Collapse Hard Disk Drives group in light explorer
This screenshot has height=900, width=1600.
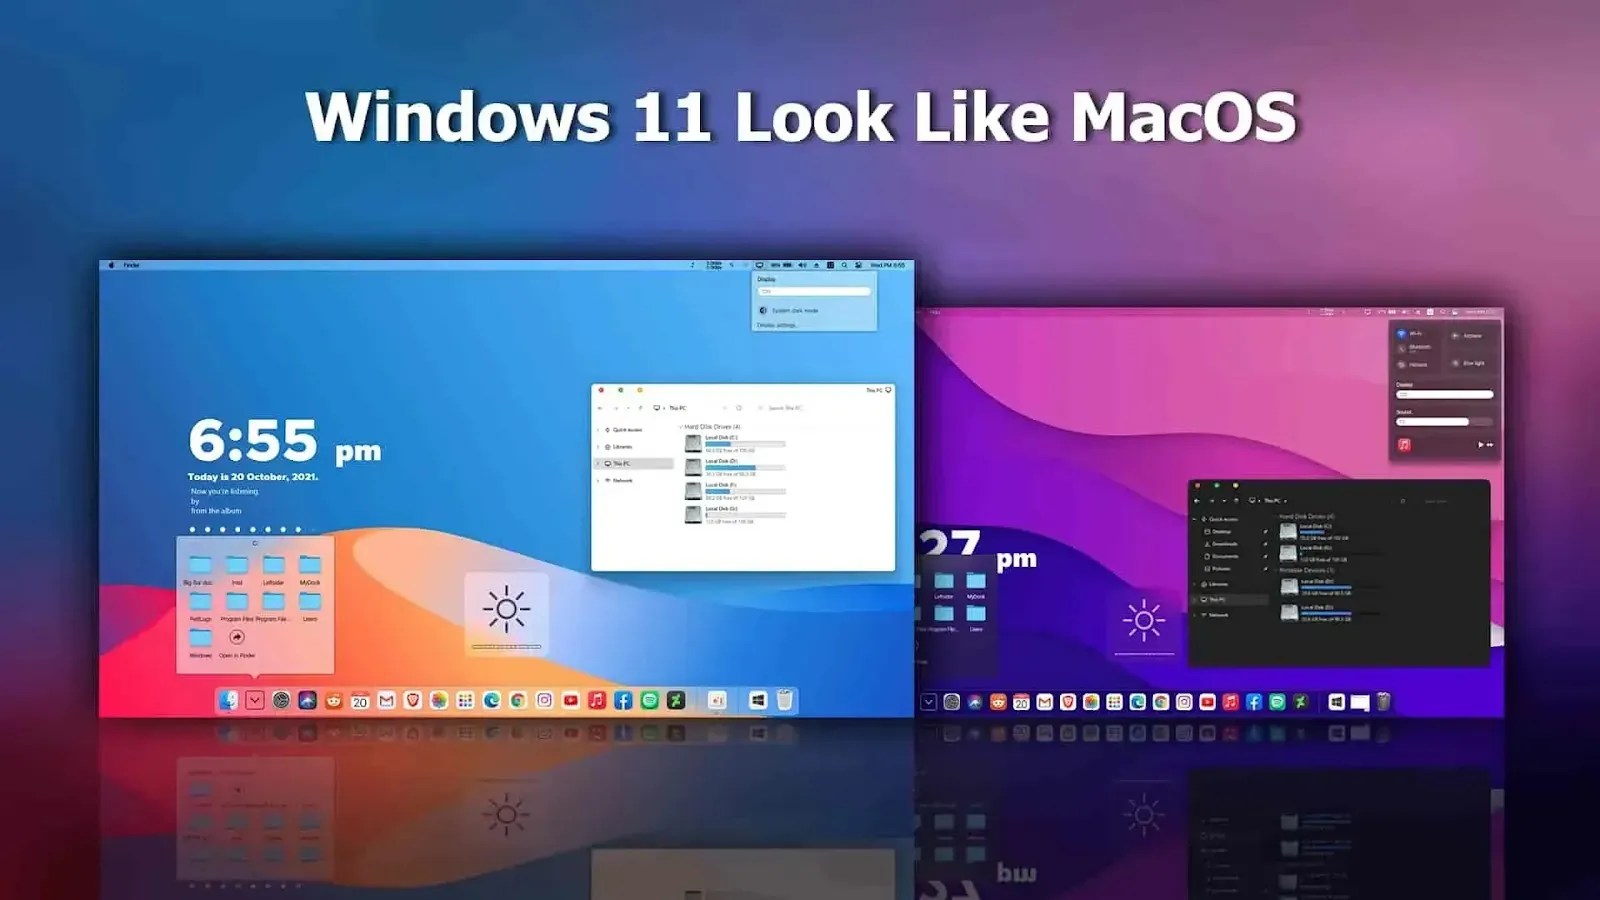coord(681,427)
